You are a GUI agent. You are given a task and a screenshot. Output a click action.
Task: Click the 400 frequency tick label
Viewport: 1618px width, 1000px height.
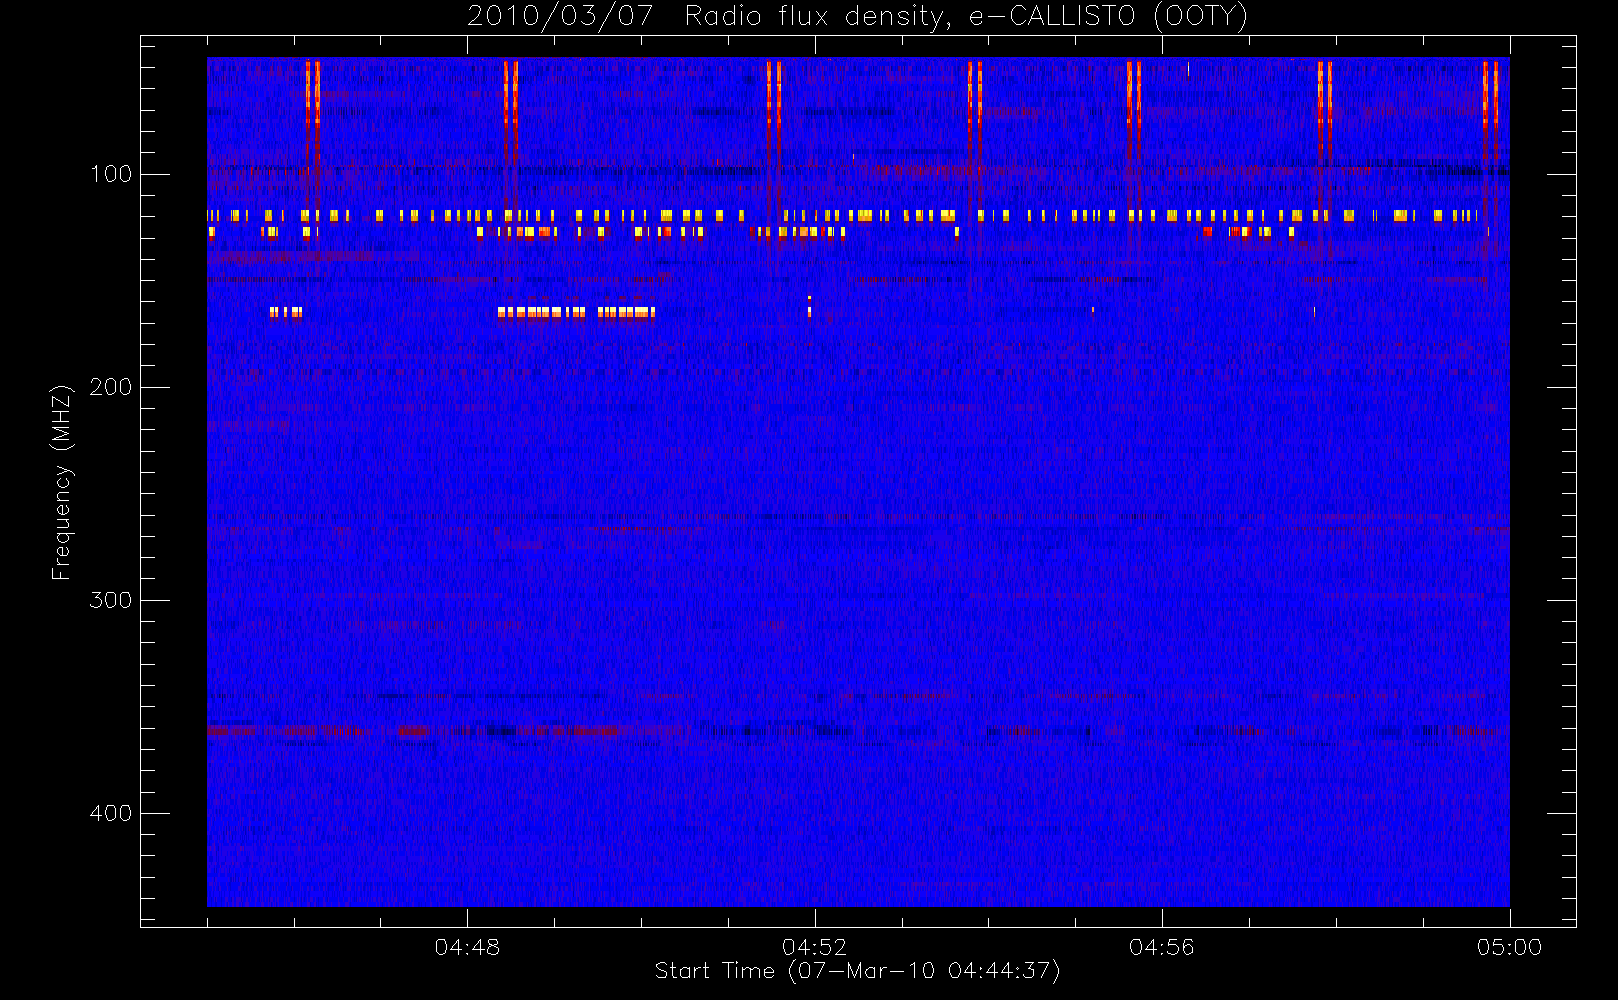coord(110,813)
